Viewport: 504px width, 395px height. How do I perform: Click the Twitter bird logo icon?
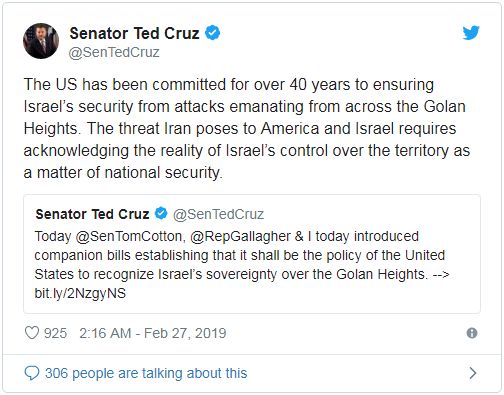pyautogui.click(x=471, y=33)
